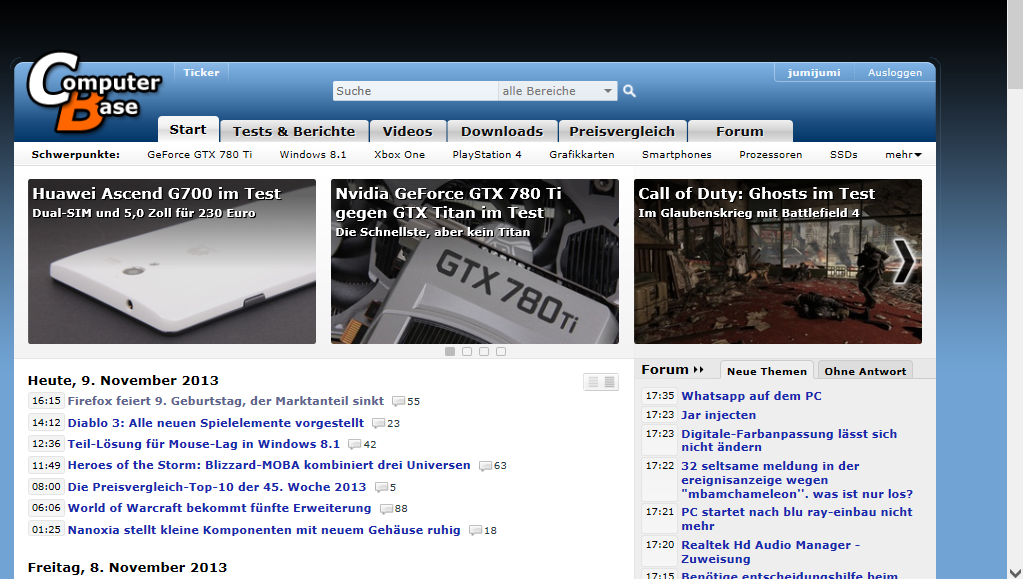Click the carousel next arrow
This screenshot has height=579, width=1023.
[904, 261]
